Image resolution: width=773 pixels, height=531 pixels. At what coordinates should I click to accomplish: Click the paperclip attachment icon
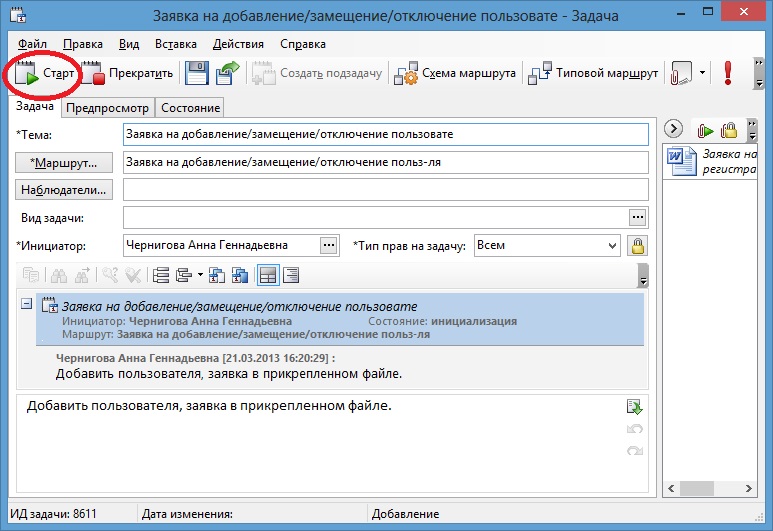click(681, 73)
